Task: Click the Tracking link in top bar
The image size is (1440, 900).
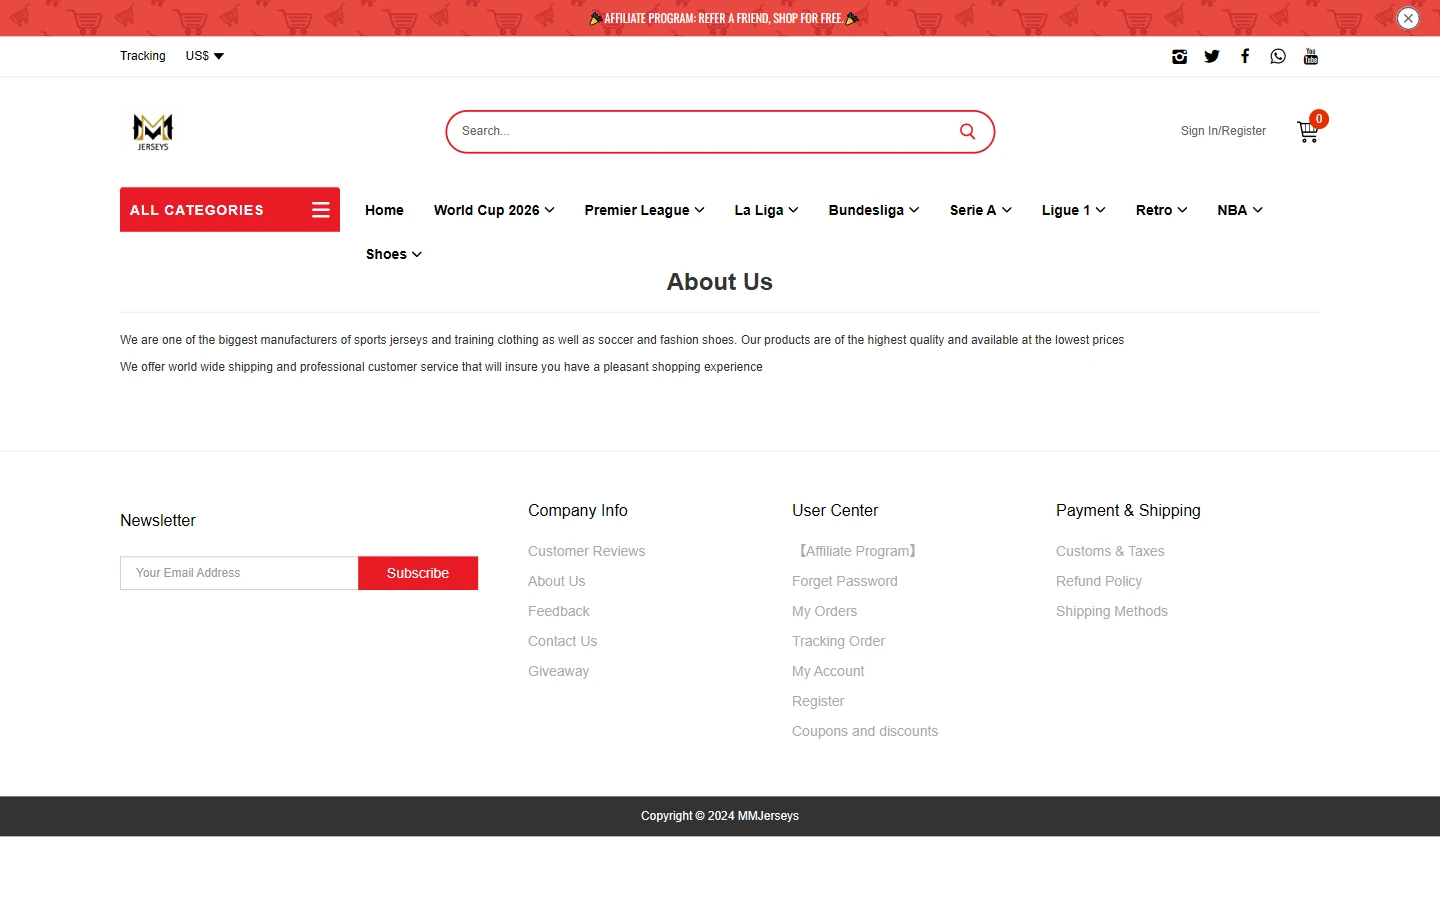Action: click(143, 56)
